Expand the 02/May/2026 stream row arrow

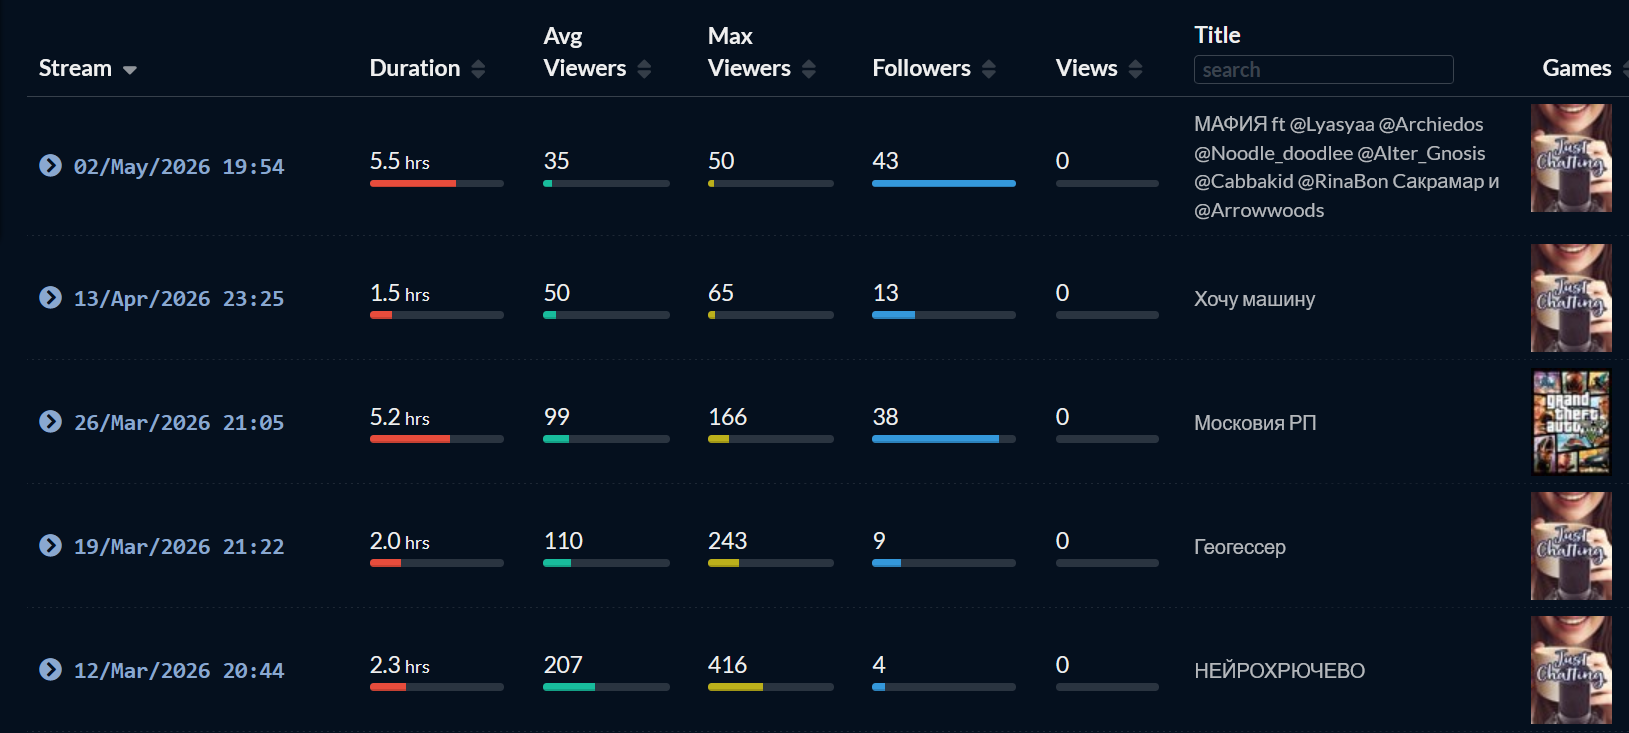coord(50,165)
